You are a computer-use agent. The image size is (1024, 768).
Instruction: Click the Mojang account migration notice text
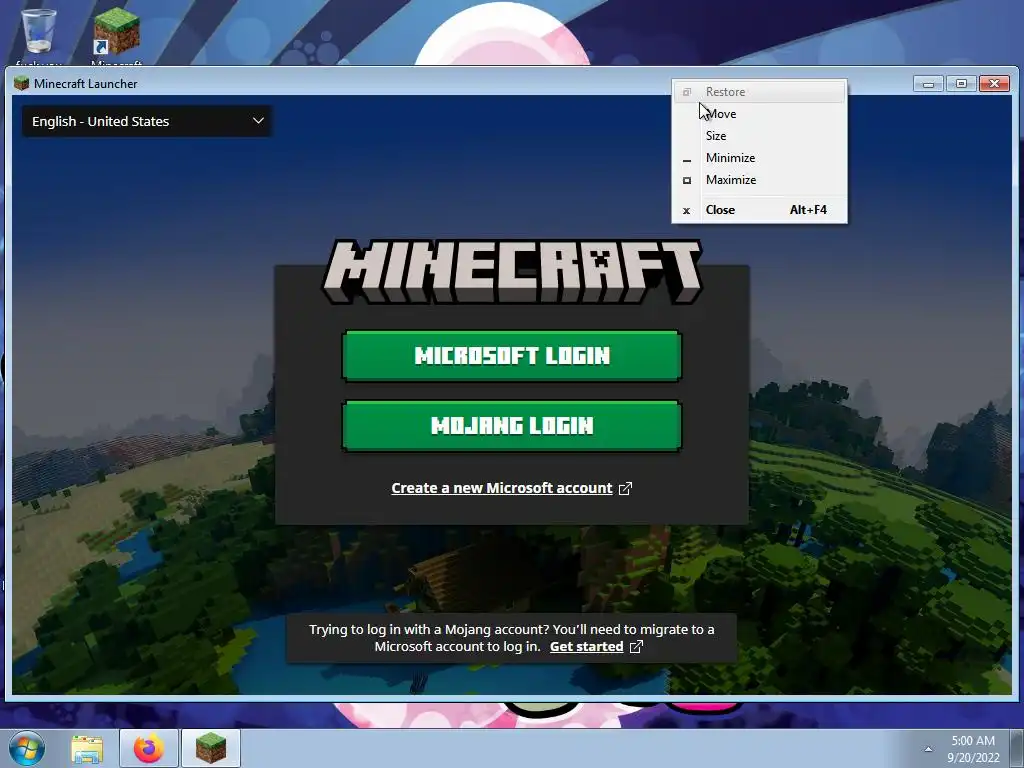511,638
